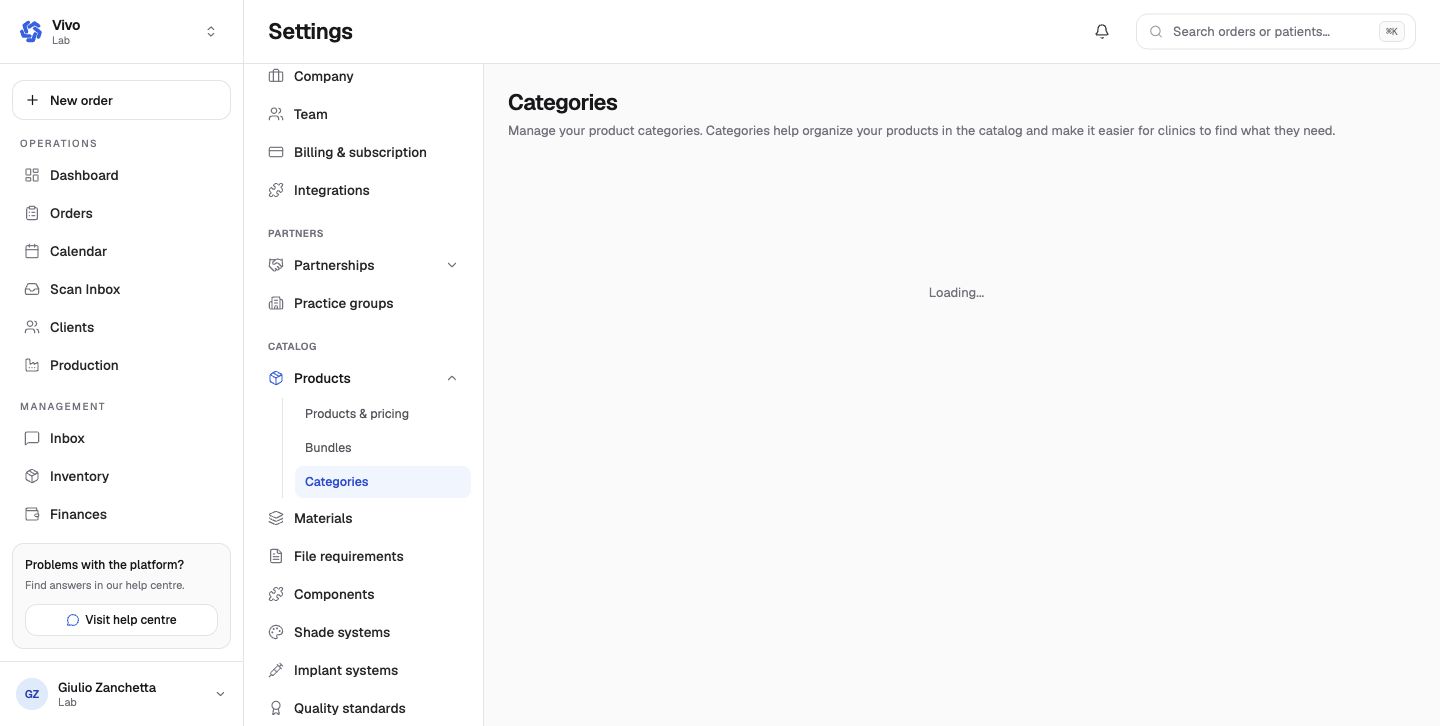Click the Production chart icon
1440x726 pixels.
[x=32, y=365]
